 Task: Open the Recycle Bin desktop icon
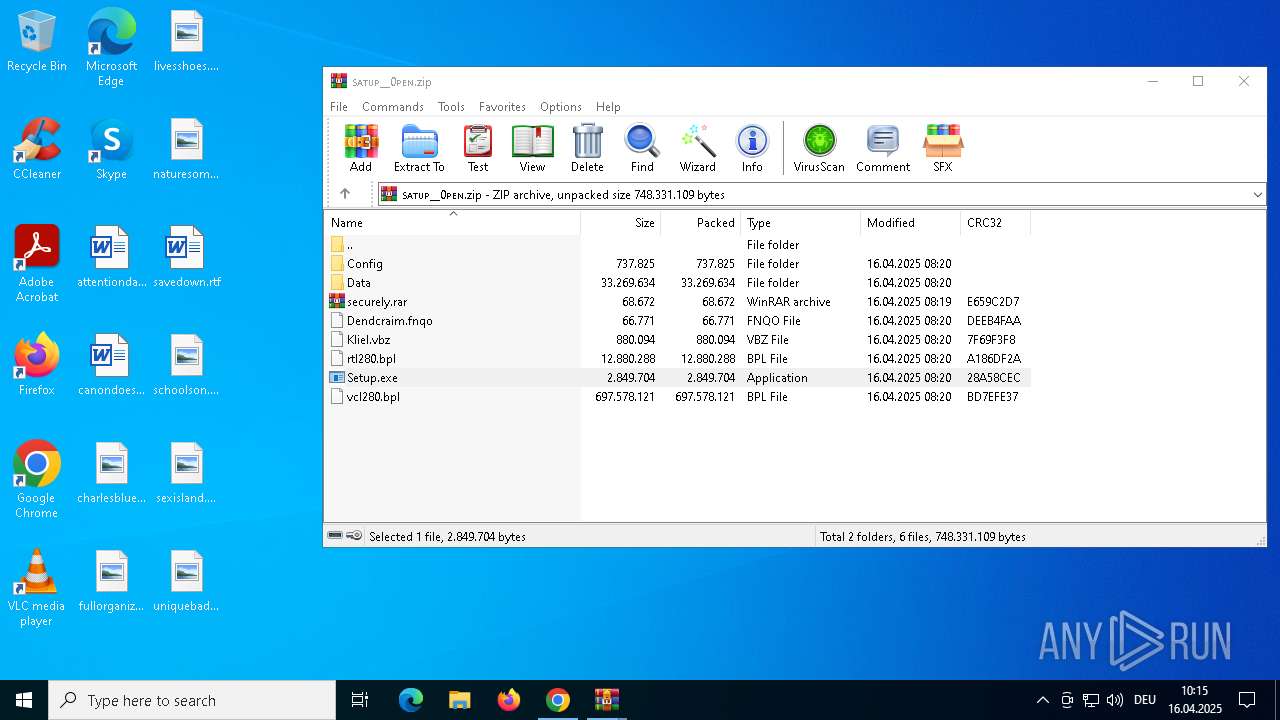point(37,41)
